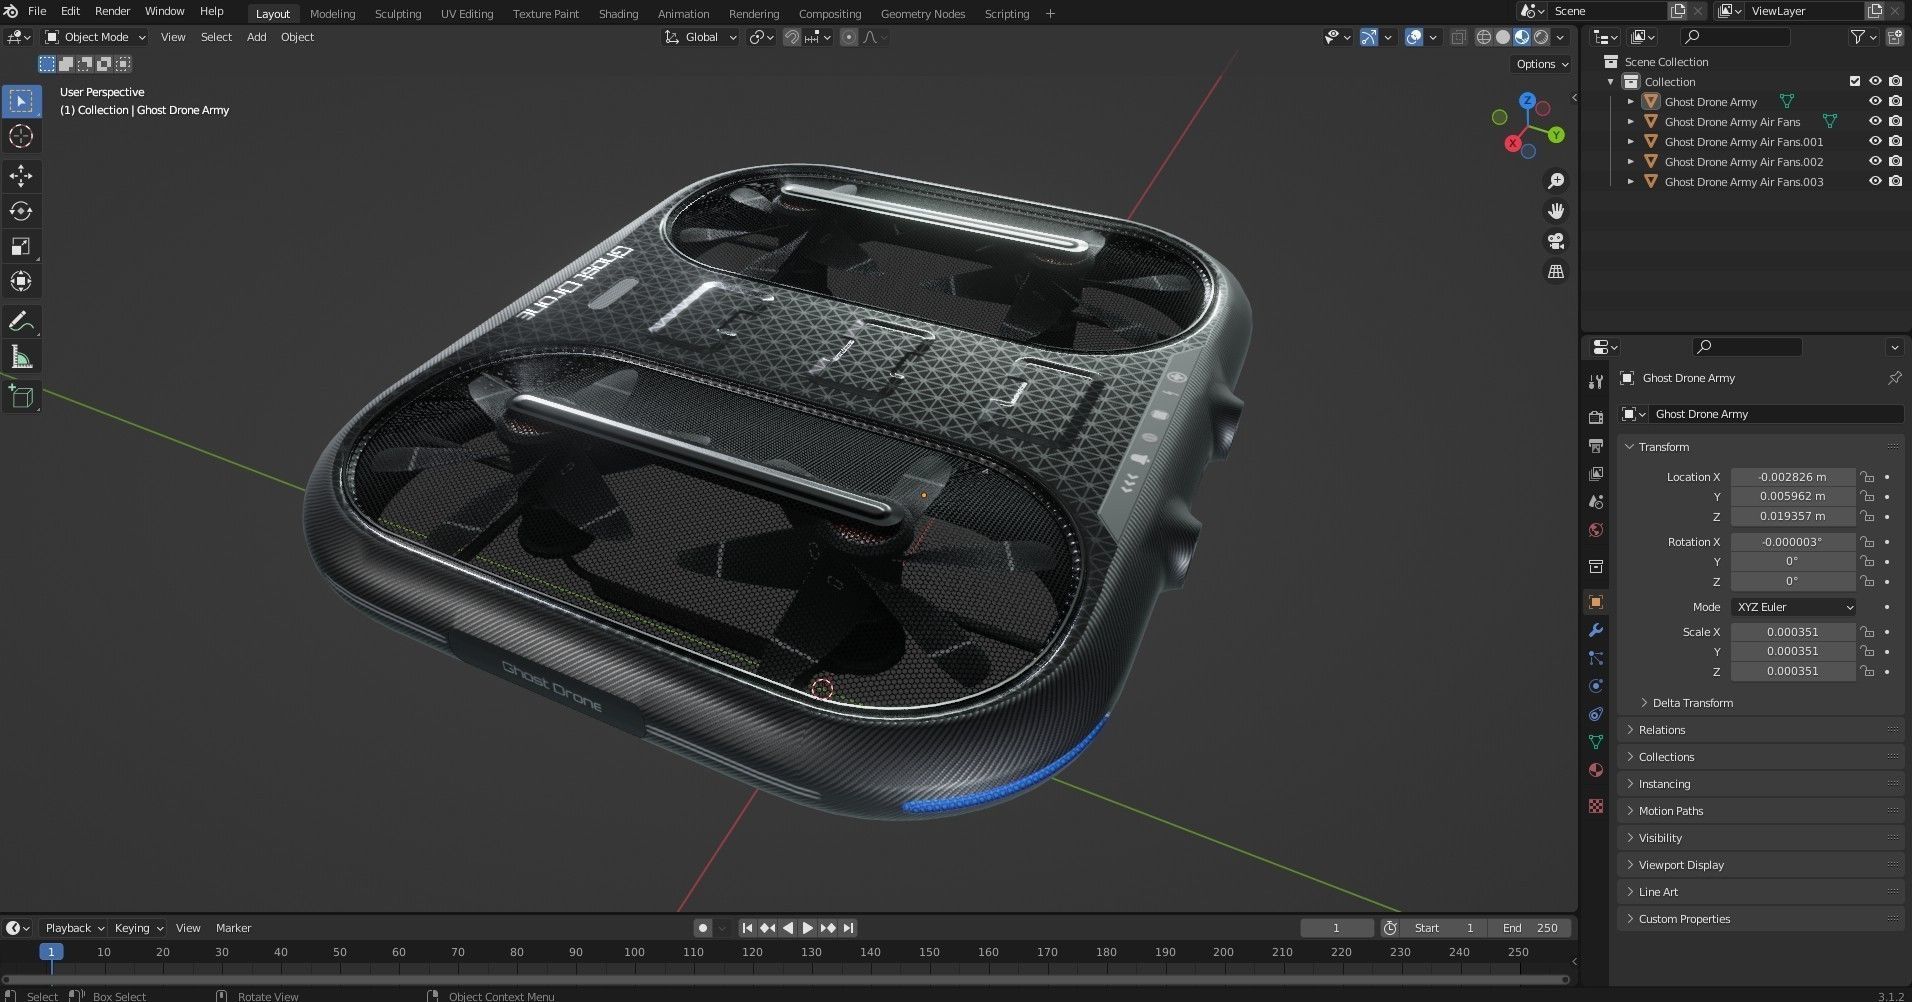
Task: Click the viewport pan hand icon
Action: tap(1556, 211)
